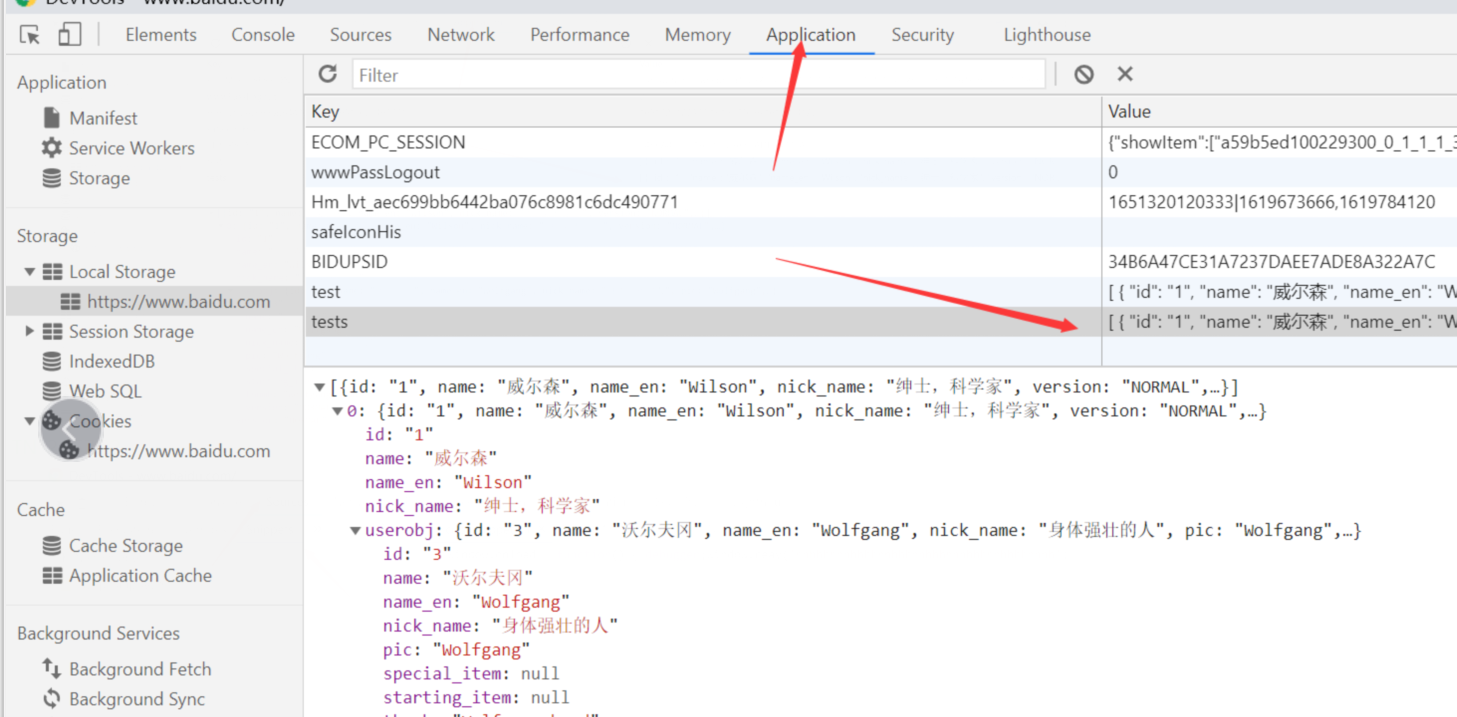Open Manifest in the sidebar
1457x717 pixels.
coord(103,118)
